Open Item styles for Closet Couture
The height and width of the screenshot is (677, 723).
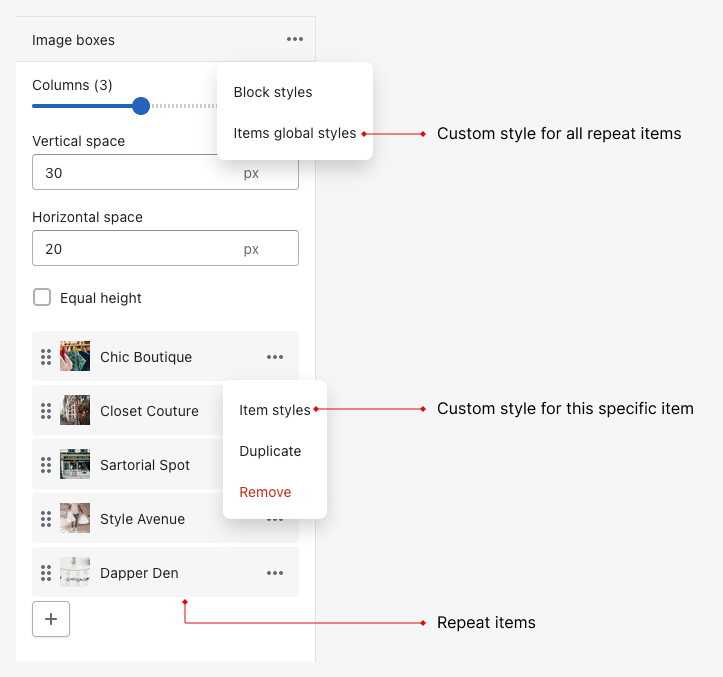pyautogui.click(x=274, y=410)
